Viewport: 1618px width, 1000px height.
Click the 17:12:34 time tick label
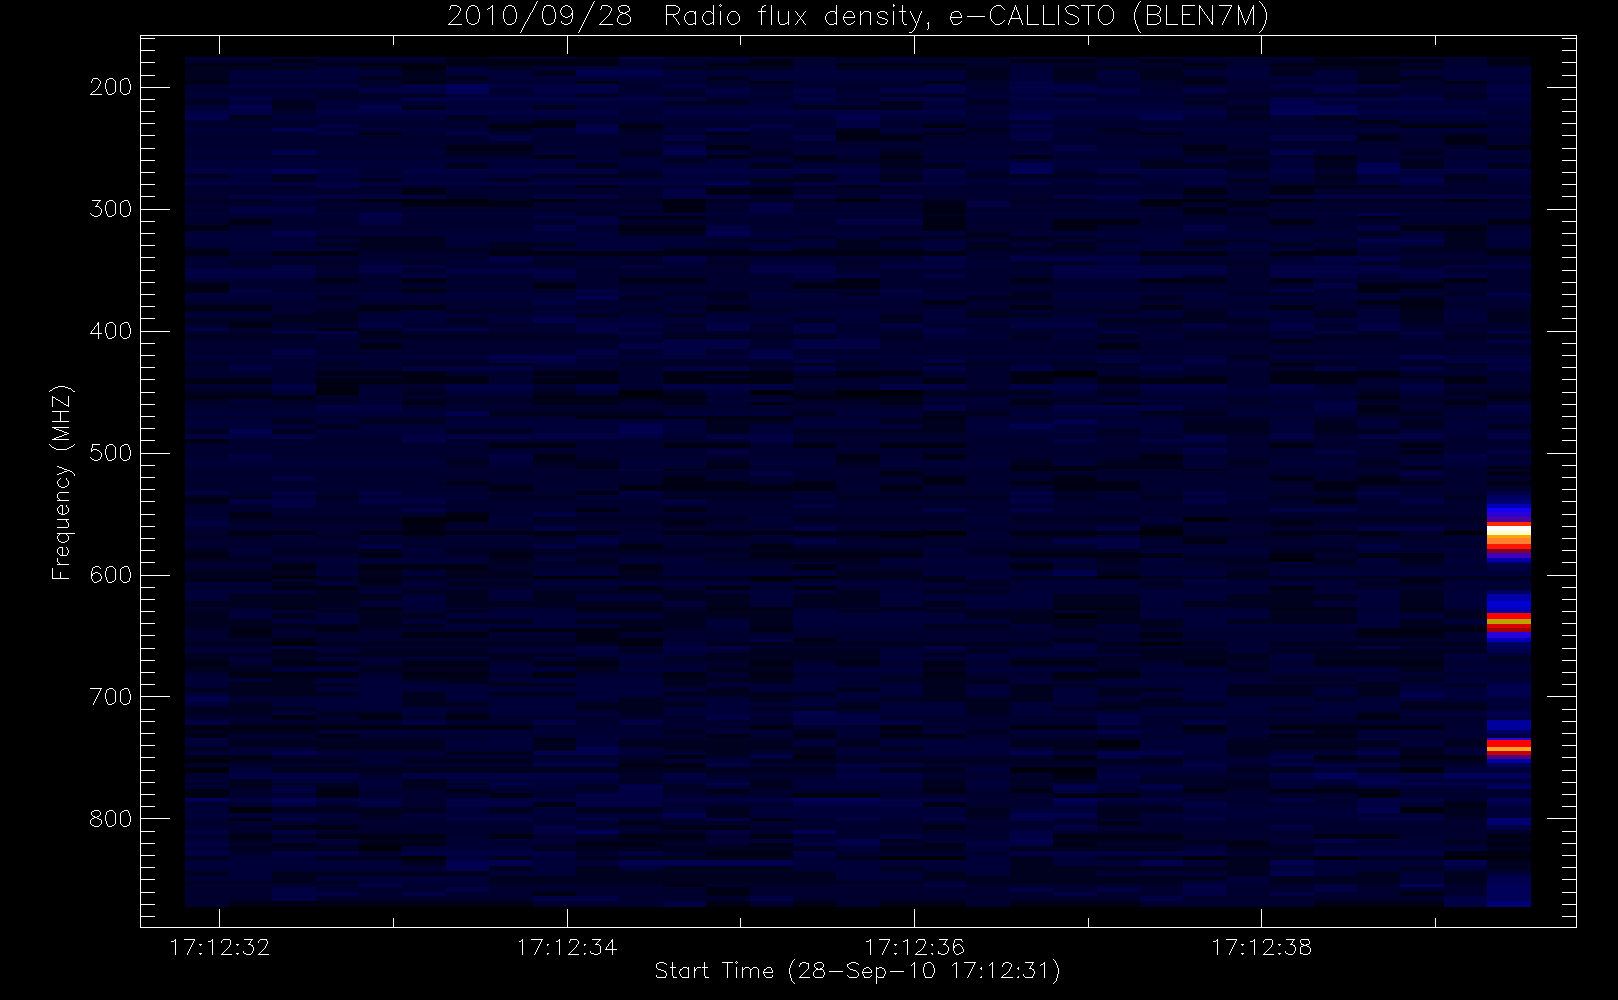click(x=567, y=947)
